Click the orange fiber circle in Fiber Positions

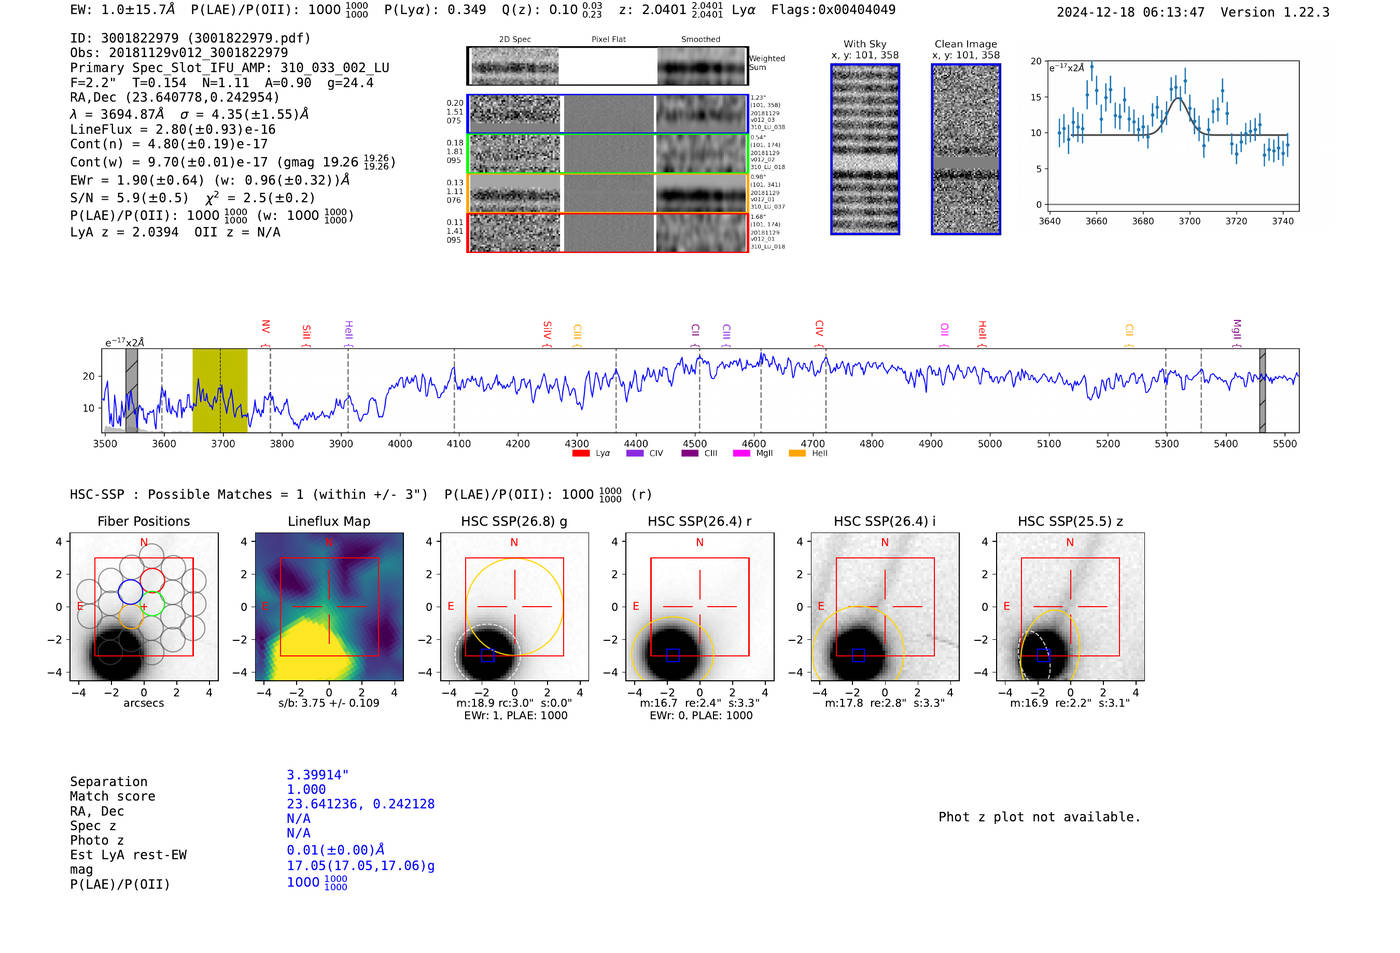click(132, 616)
